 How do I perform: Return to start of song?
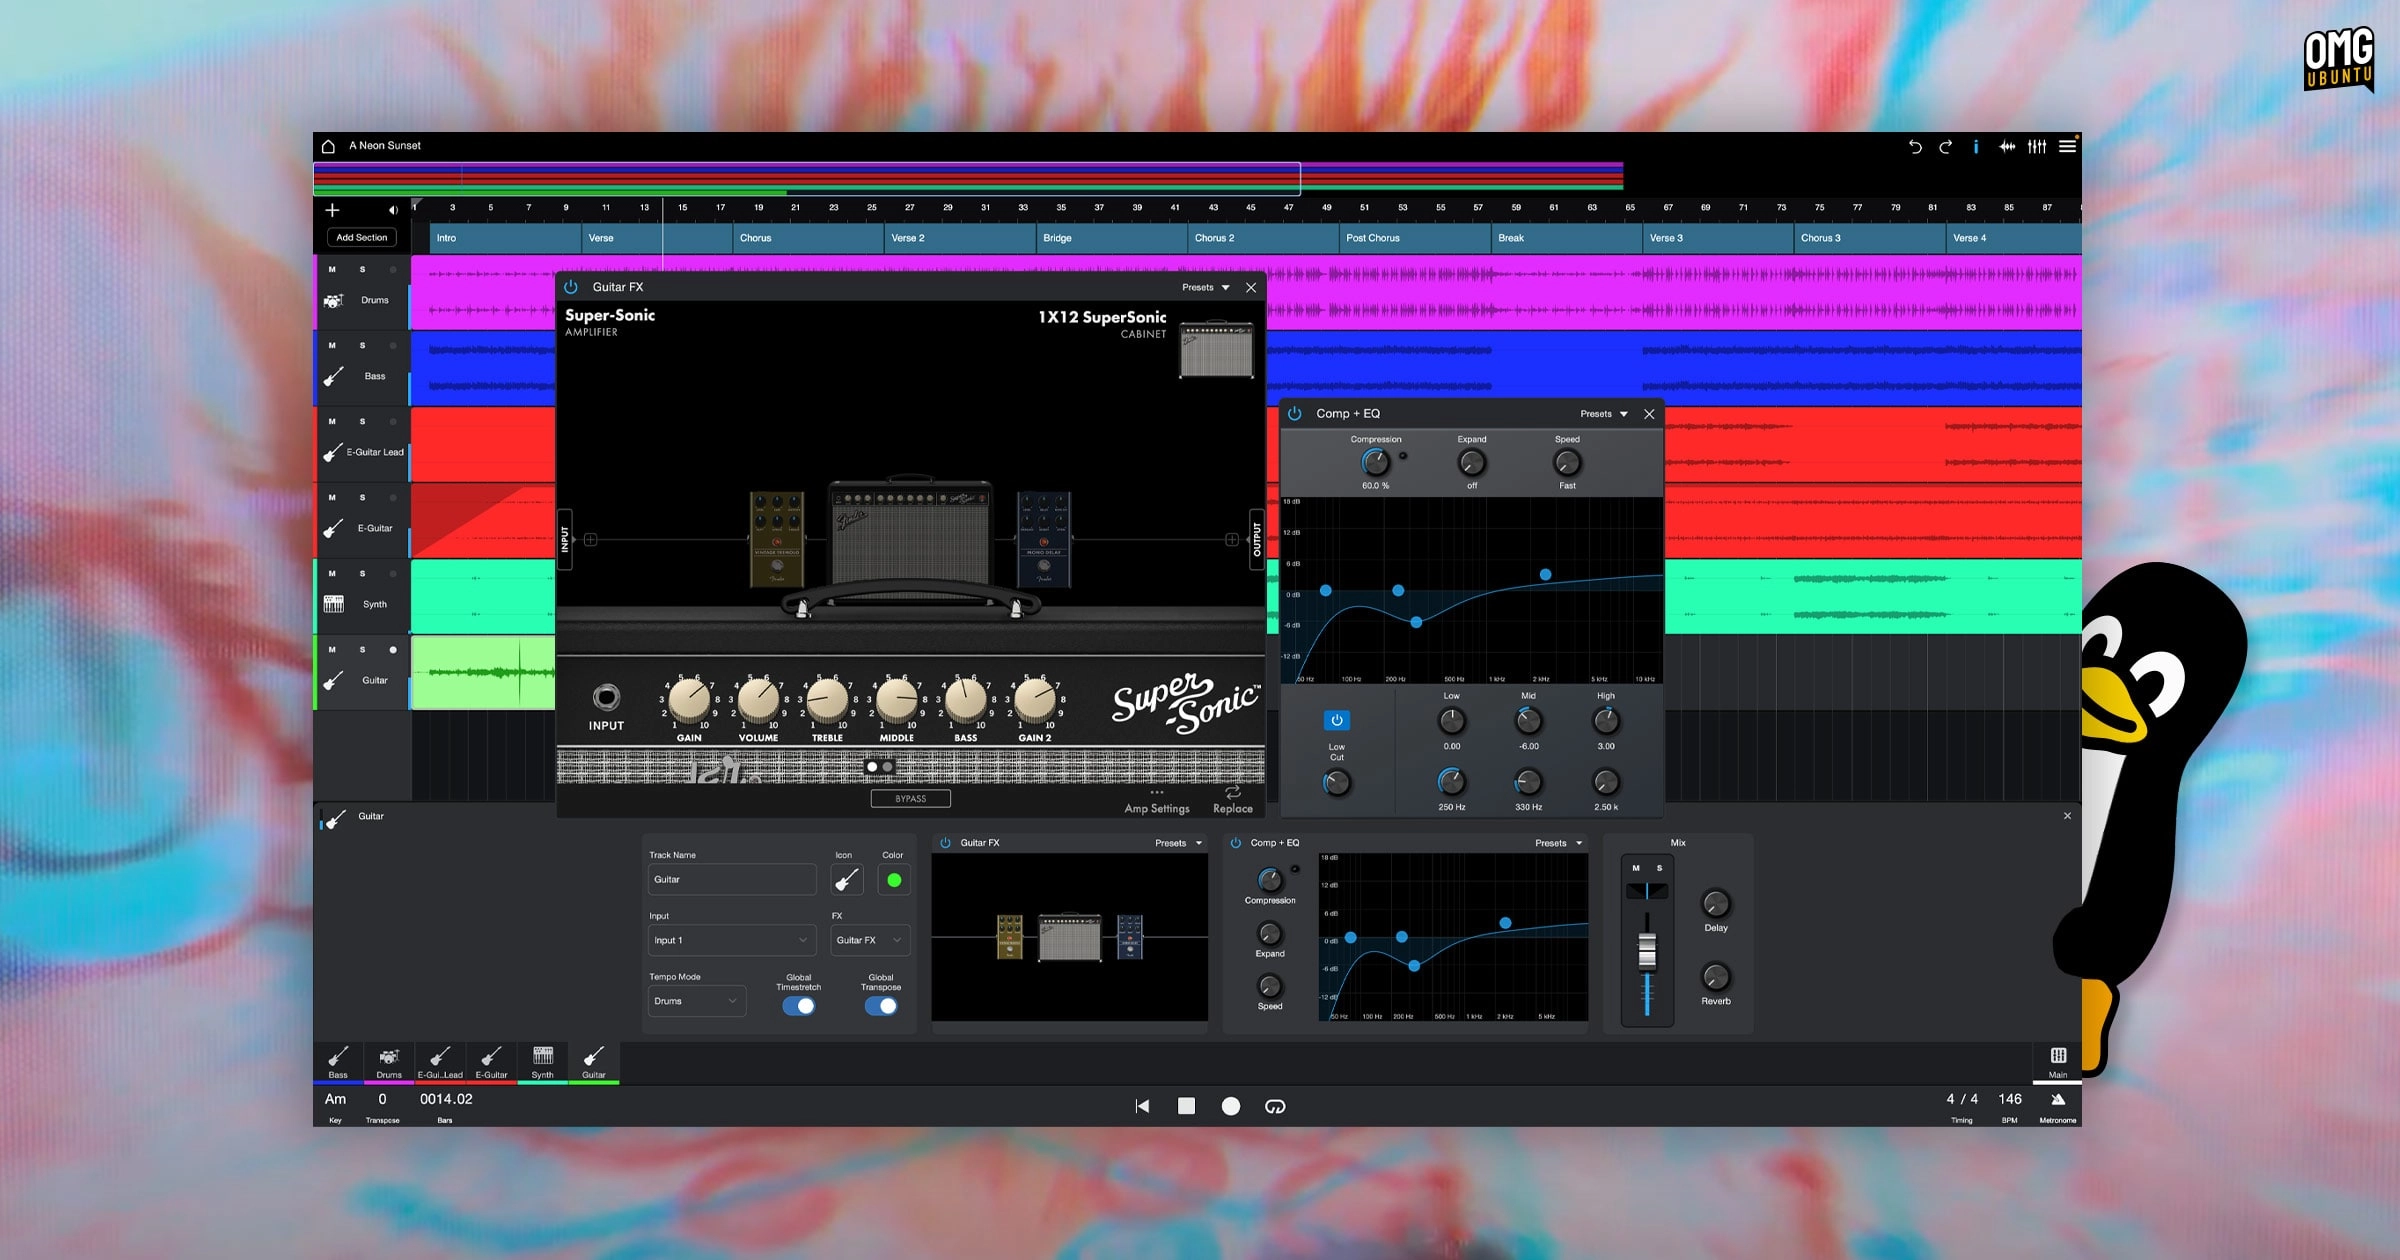pyautogui.click(x=1142, y=1106)
